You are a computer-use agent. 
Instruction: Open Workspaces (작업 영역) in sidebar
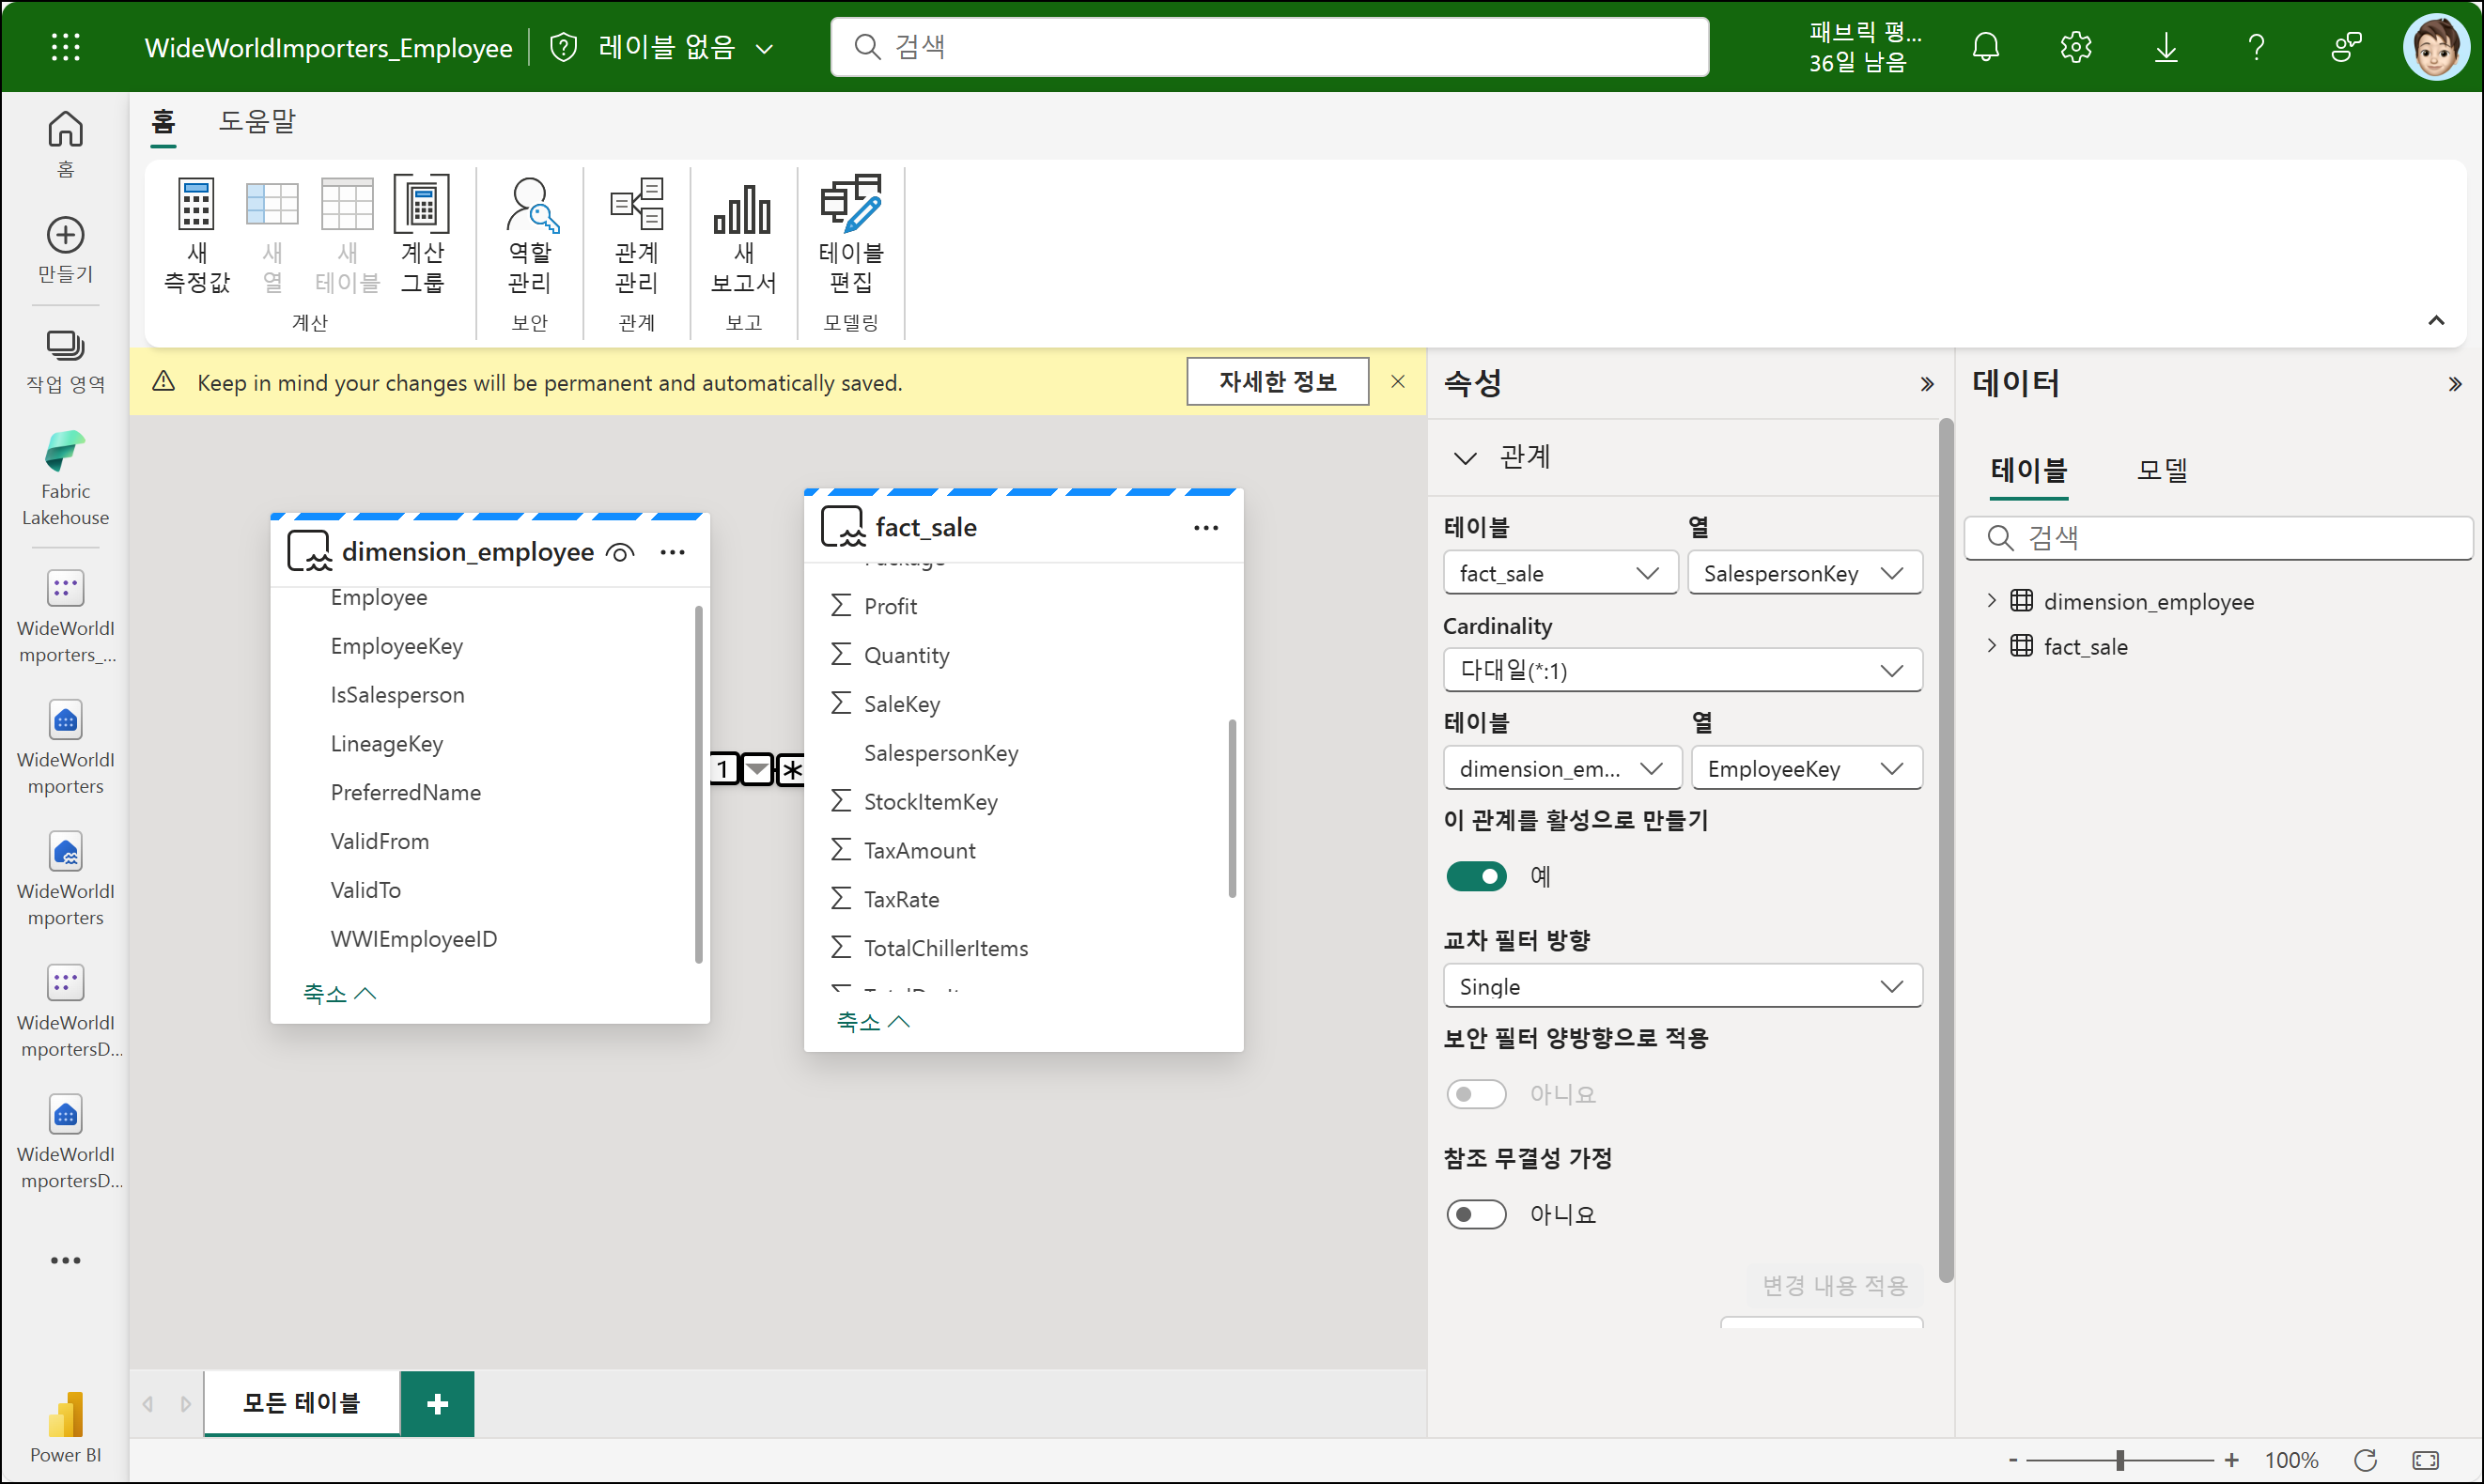[65, 361]
